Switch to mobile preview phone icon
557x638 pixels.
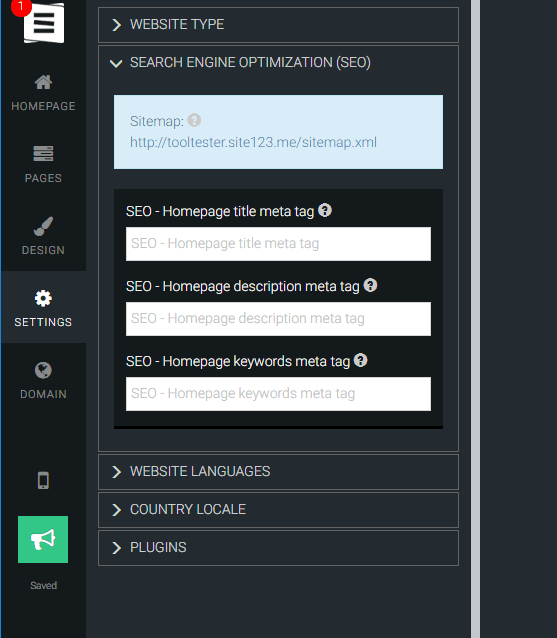[43, 481]
